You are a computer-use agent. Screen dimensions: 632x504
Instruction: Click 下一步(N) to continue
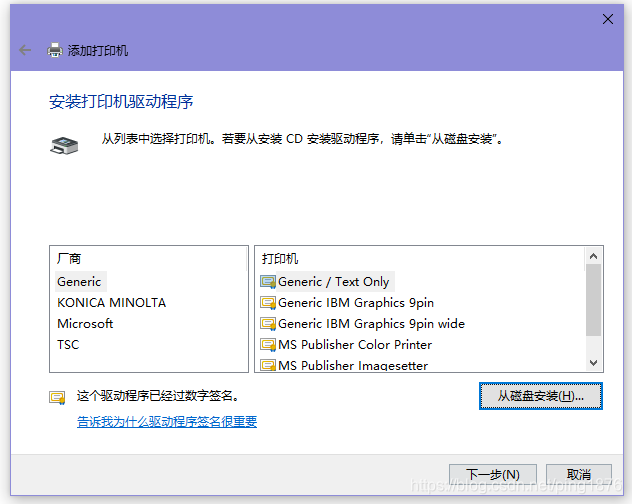493,474
